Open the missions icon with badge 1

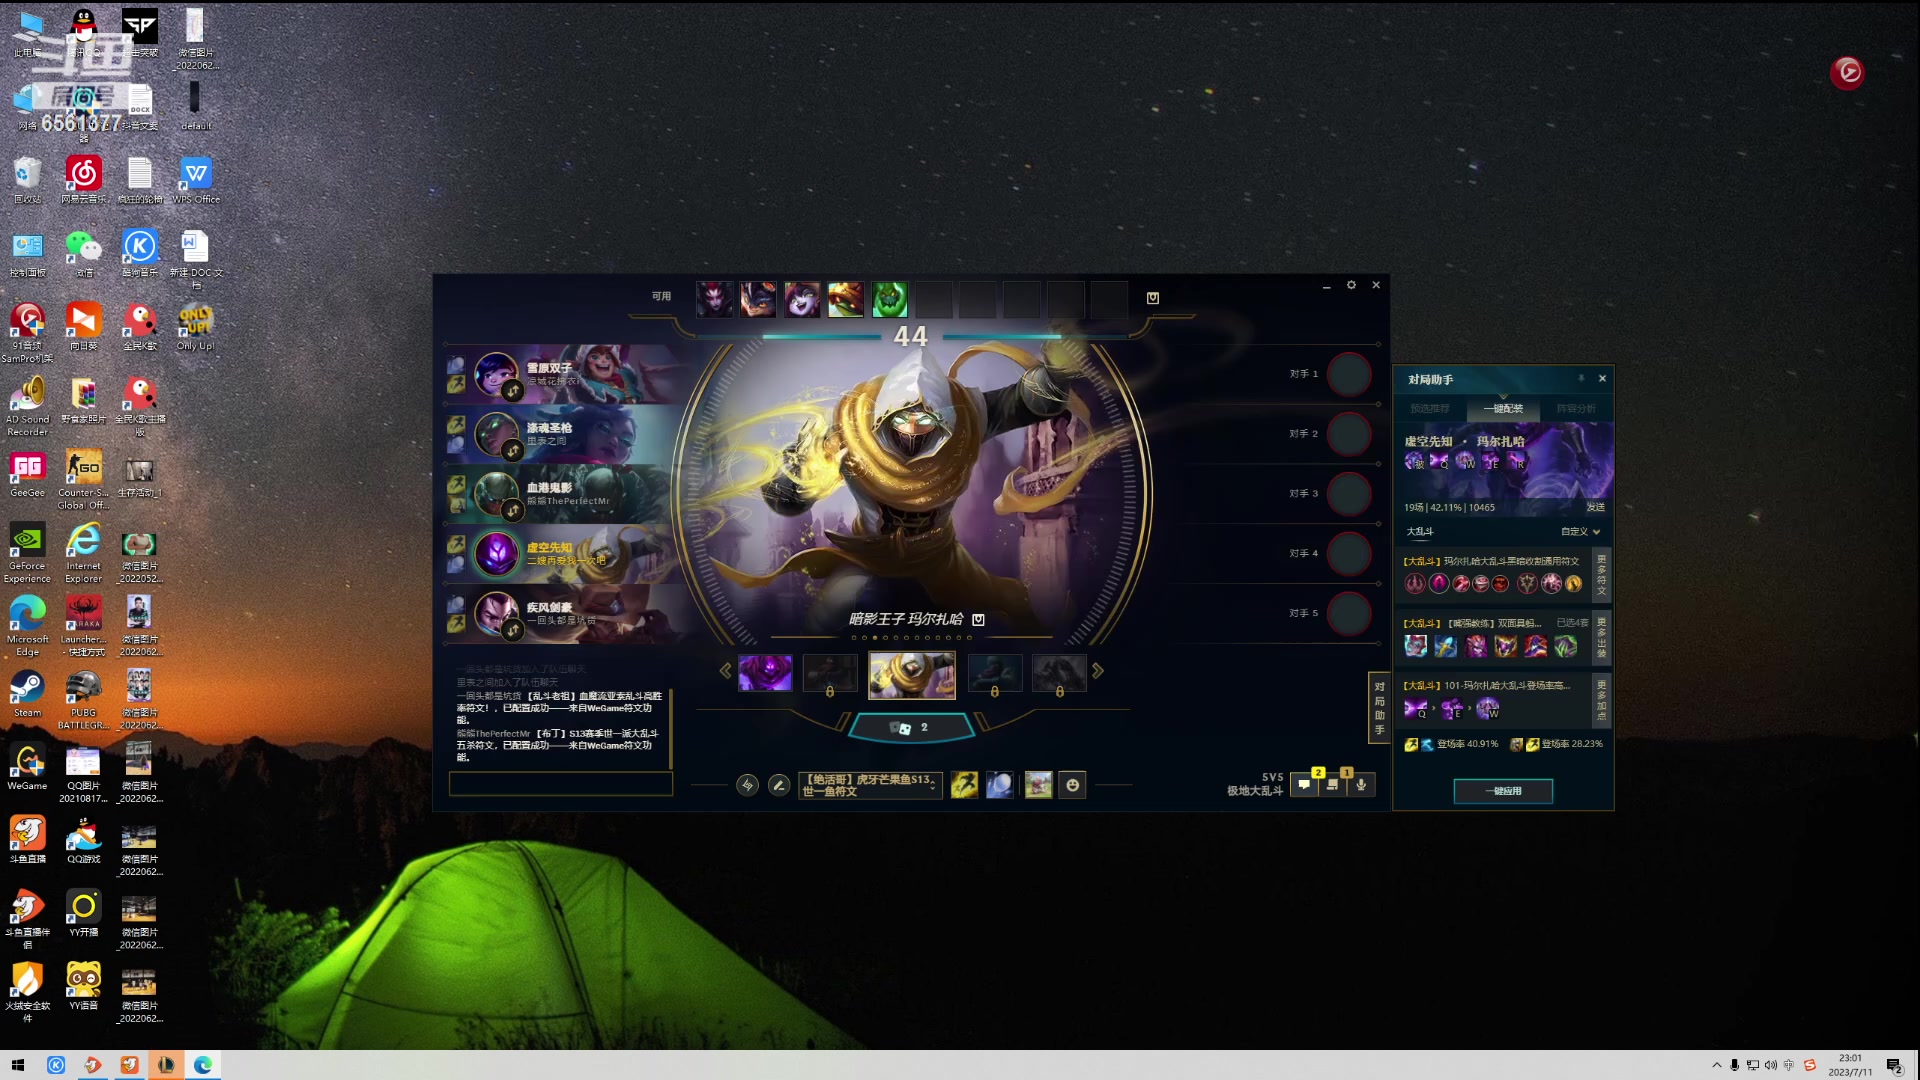[1333, 785]
